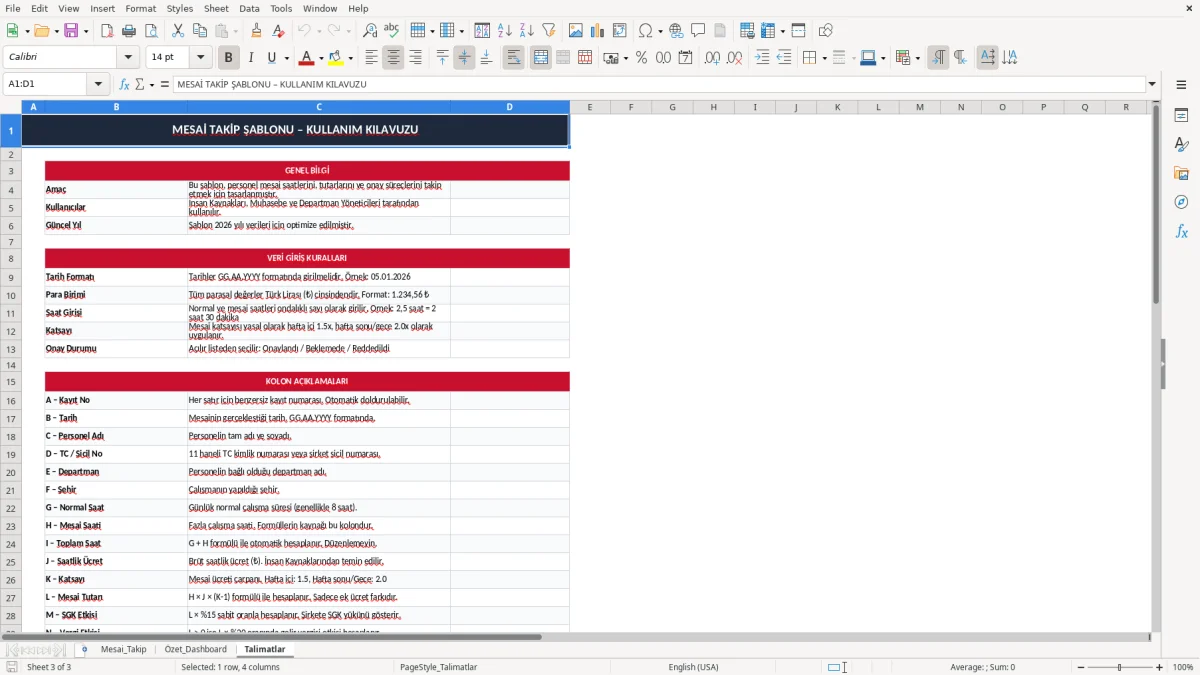Click the formula input line
Viewport: 1200px width, 675px height.
tap(659, 84)
